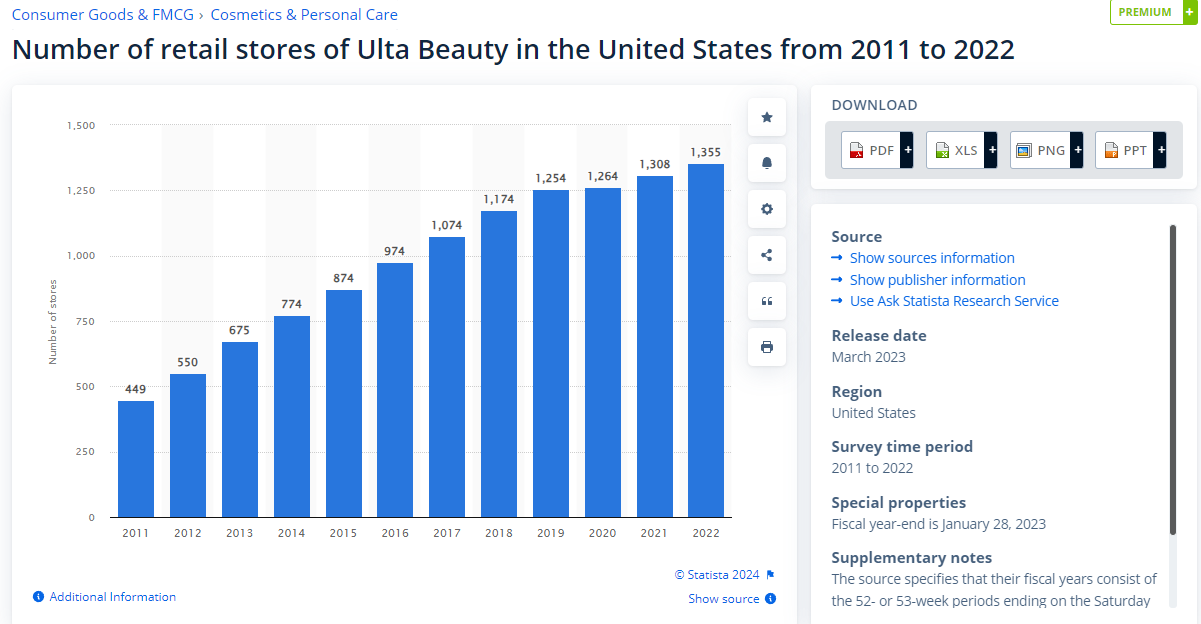Click the Release date value March 2023
This screenshot has width=1201, height=624.
(x=869, y=357)
